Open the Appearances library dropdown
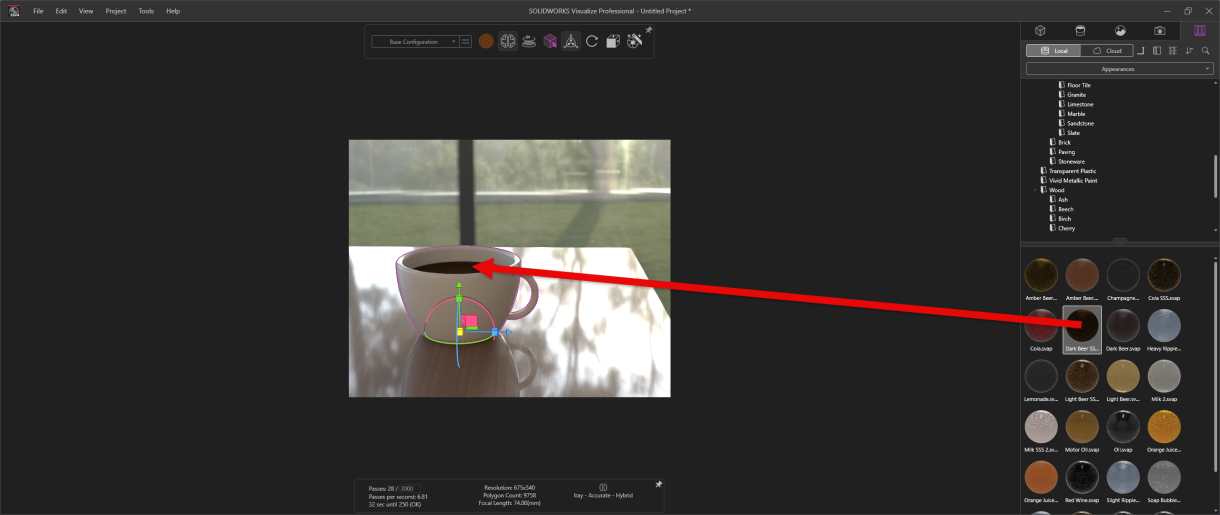Screen dimensions: 1220x515 point(1119,69)
